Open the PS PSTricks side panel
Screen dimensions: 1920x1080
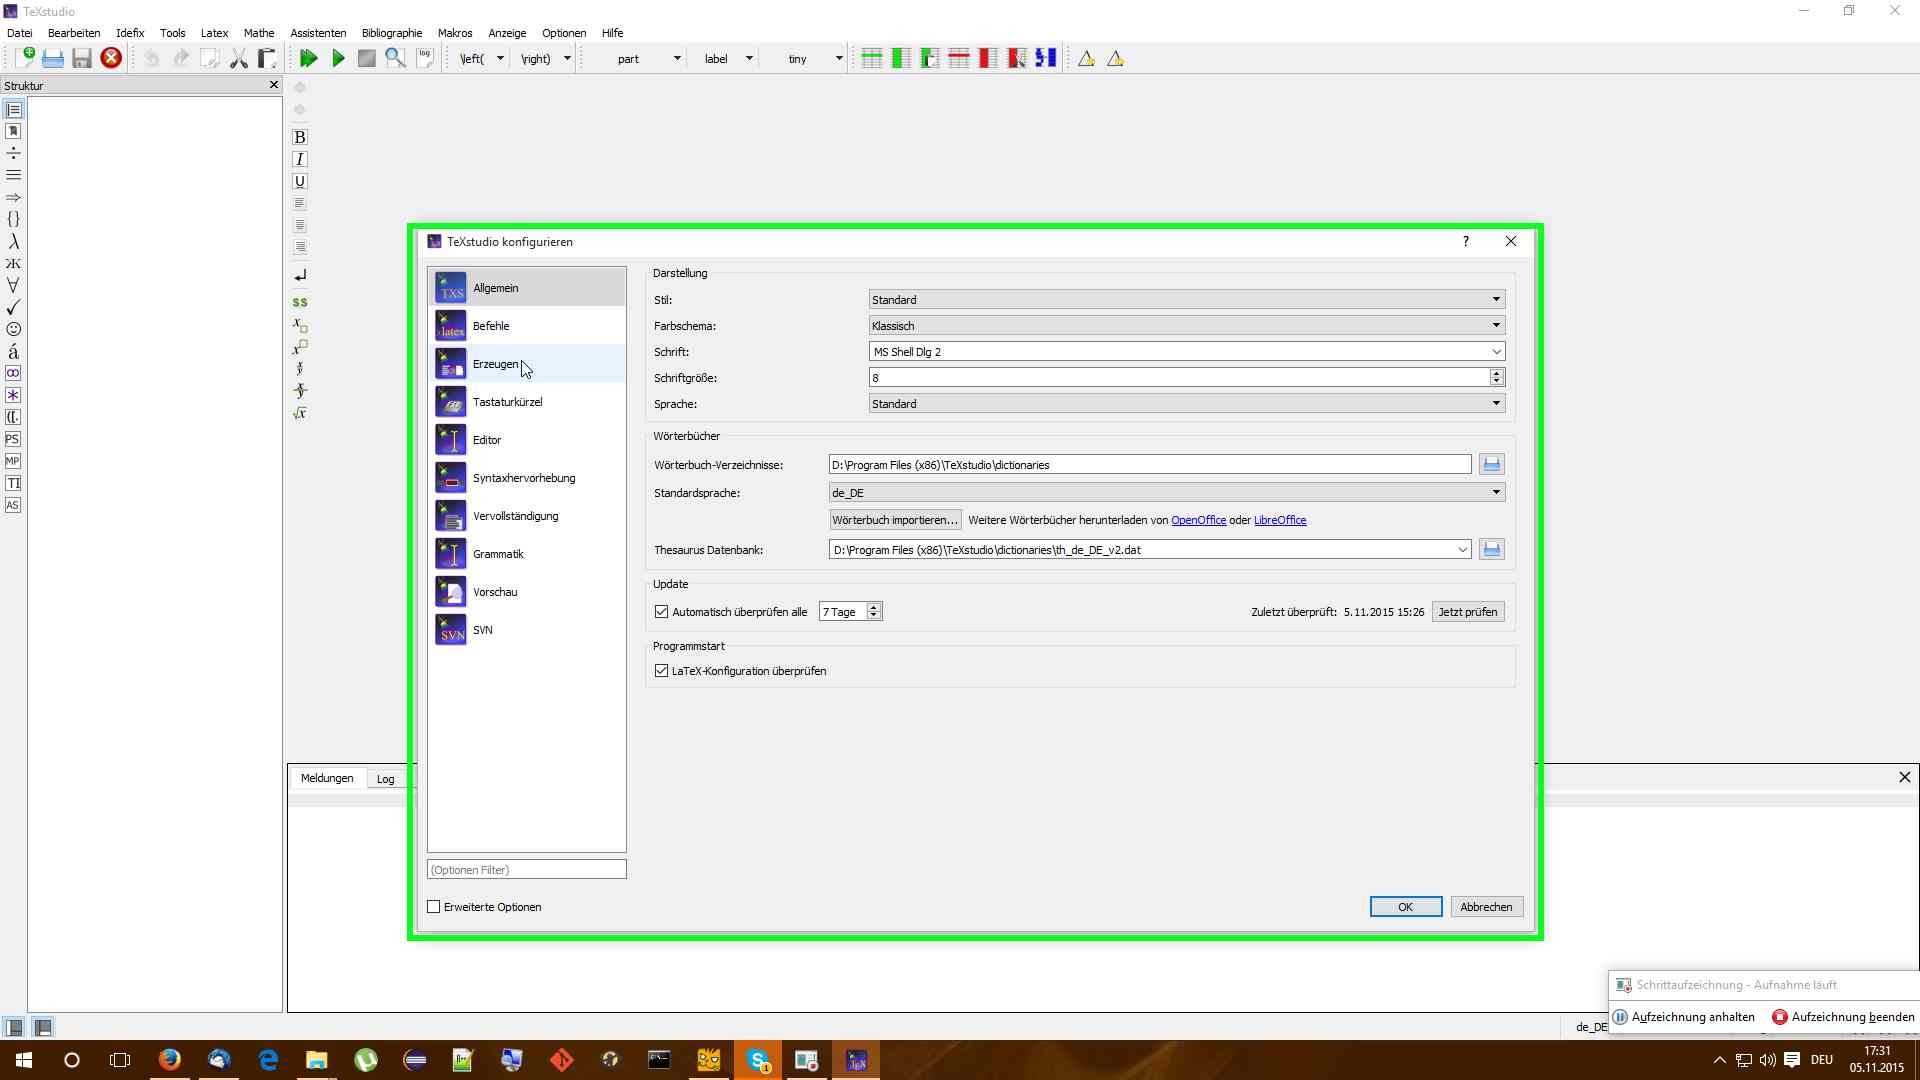[13, 439]
